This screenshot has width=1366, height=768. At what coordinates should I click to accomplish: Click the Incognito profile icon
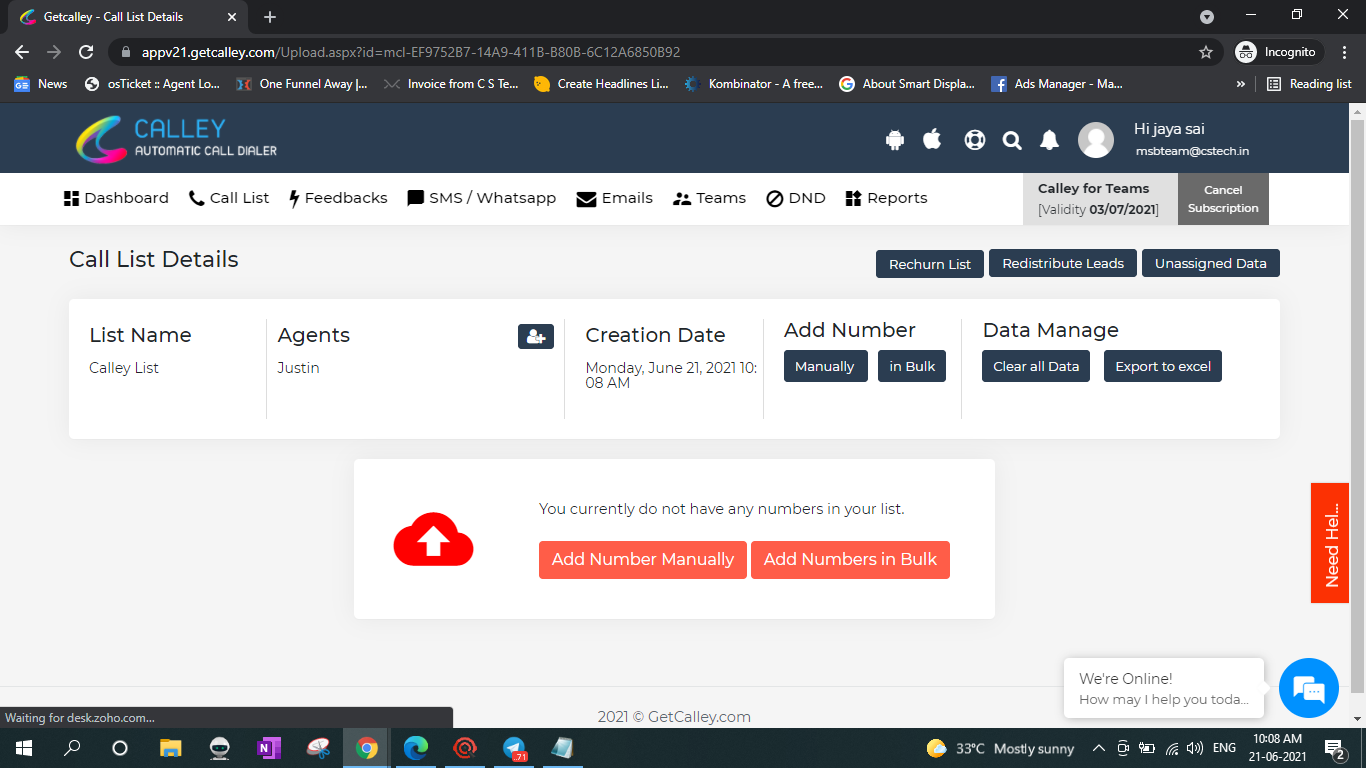[x=1246, y=52]
